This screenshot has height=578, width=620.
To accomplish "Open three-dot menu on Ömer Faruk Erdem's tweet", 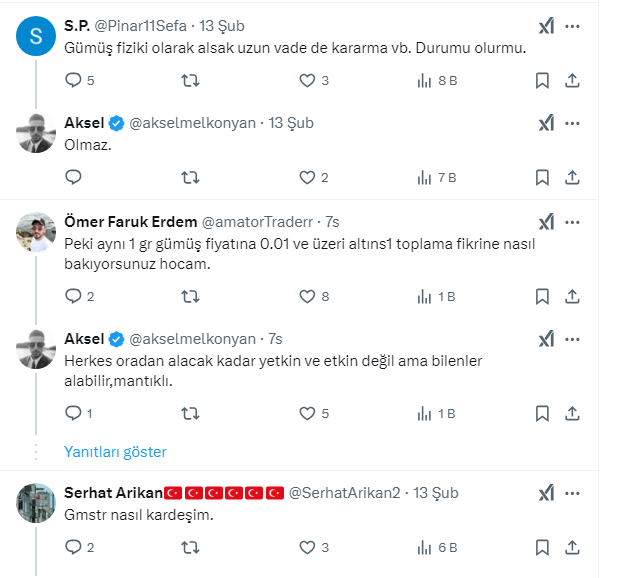I will 573,221.
